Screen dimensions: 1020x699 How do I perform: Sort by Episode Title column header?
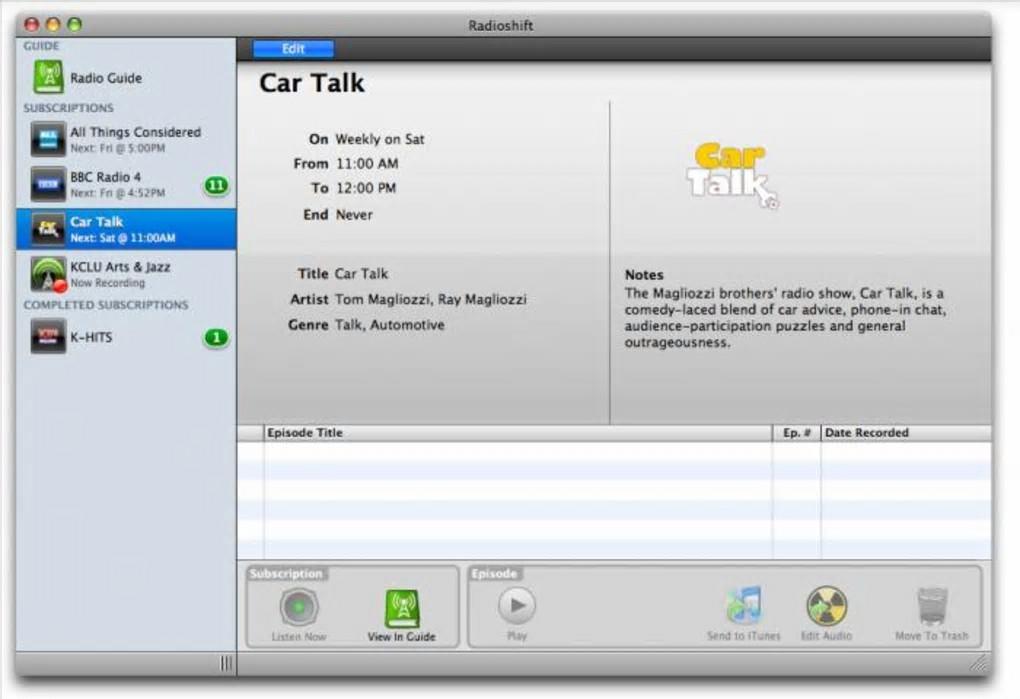518,433
